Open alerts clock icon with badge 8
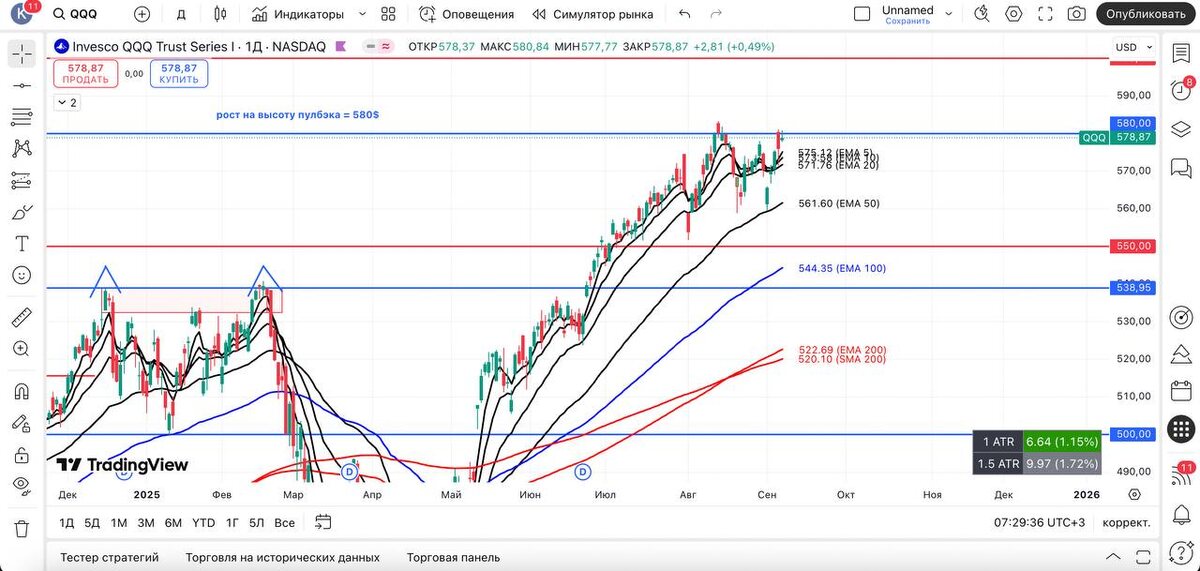1200x571 pixels. [x=1181, y=90]
